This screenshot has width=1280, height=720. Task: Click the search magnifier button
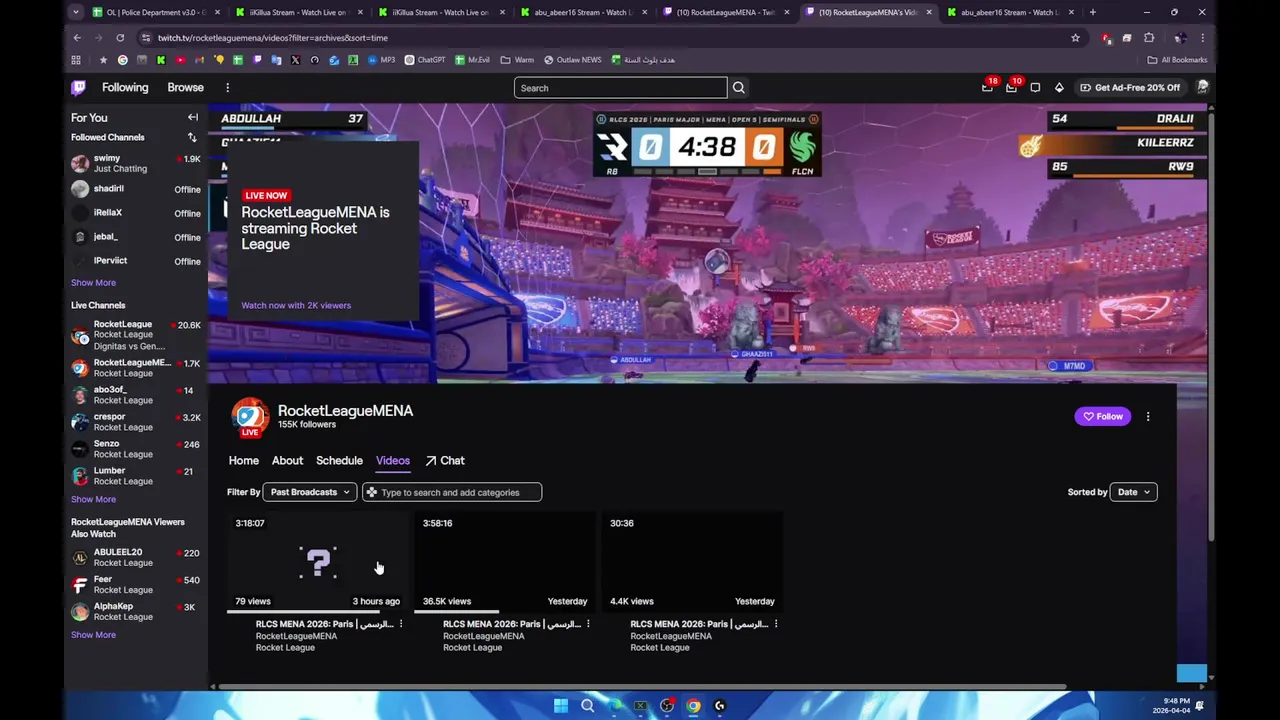(x=739, y=88)
